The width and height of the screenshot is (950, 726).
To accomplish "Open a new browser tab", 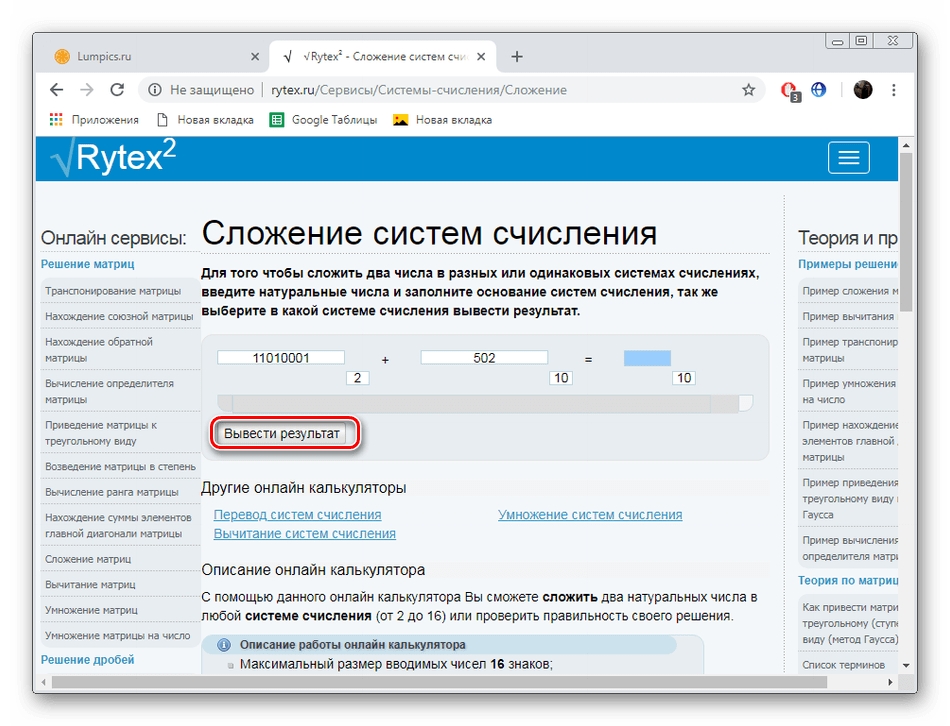I will click(x=517, y=57).
